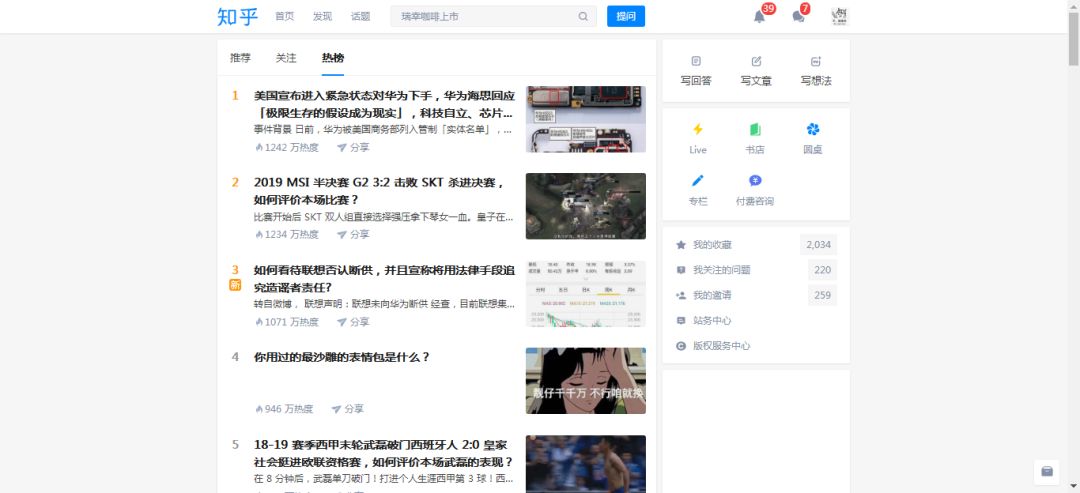The width and height of the screenshot is (1080, 493).
Task: Open the 圆桌 roundtable icon
Action: pyautogui.click(x=813, y=129)
